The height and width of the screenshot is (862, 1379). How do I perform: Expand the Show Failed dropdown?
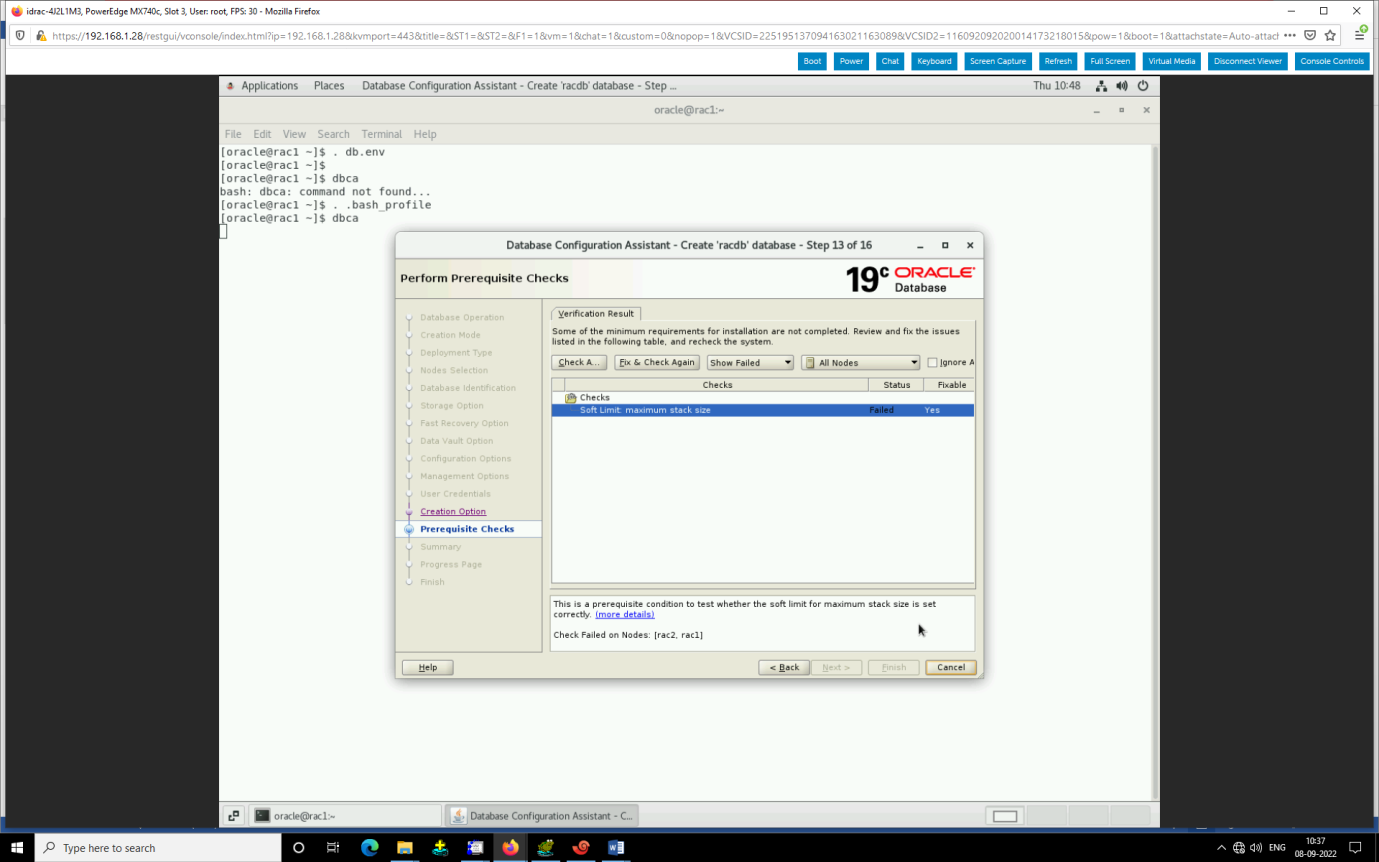[750, 362]
